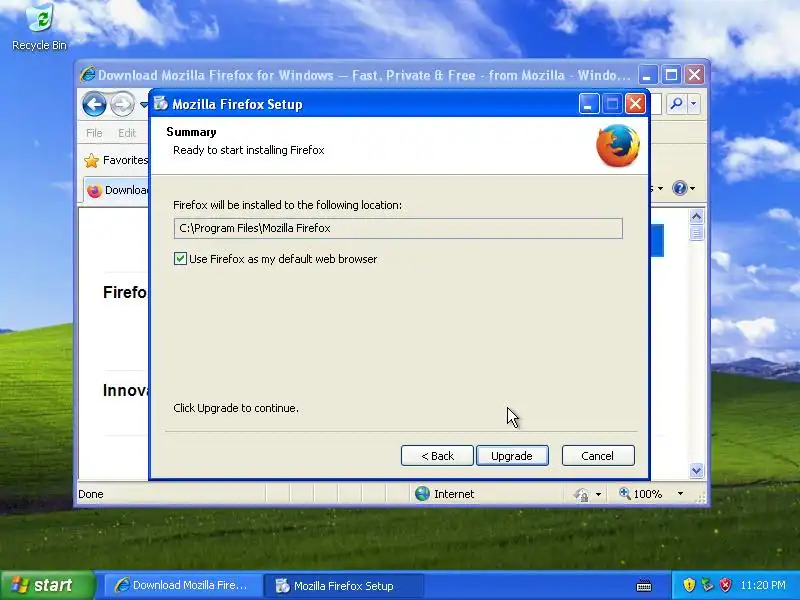Image resolution: width=800 pixels, height=600 pixels.
Task: Minimize the Mozilla Firefox Setup window
Action: point(589,104)
